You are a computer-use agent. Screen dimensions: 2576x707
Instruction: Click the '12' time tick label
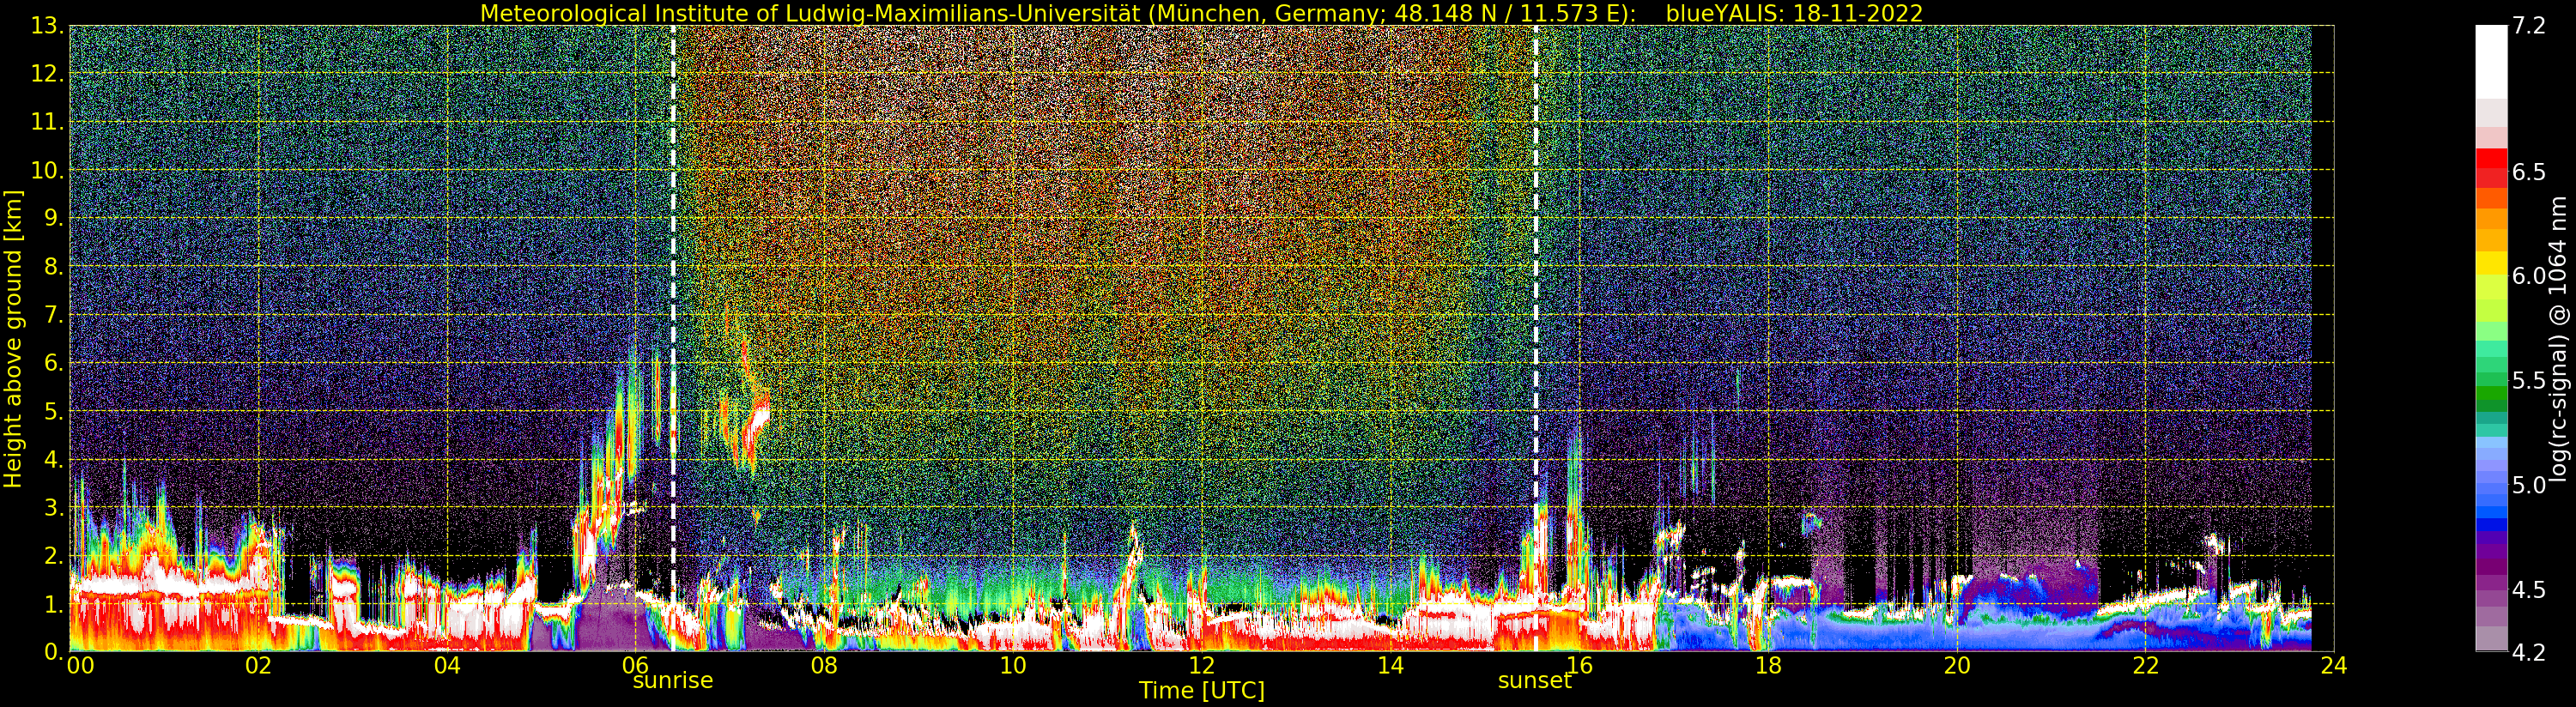[x=1202, y=665]
